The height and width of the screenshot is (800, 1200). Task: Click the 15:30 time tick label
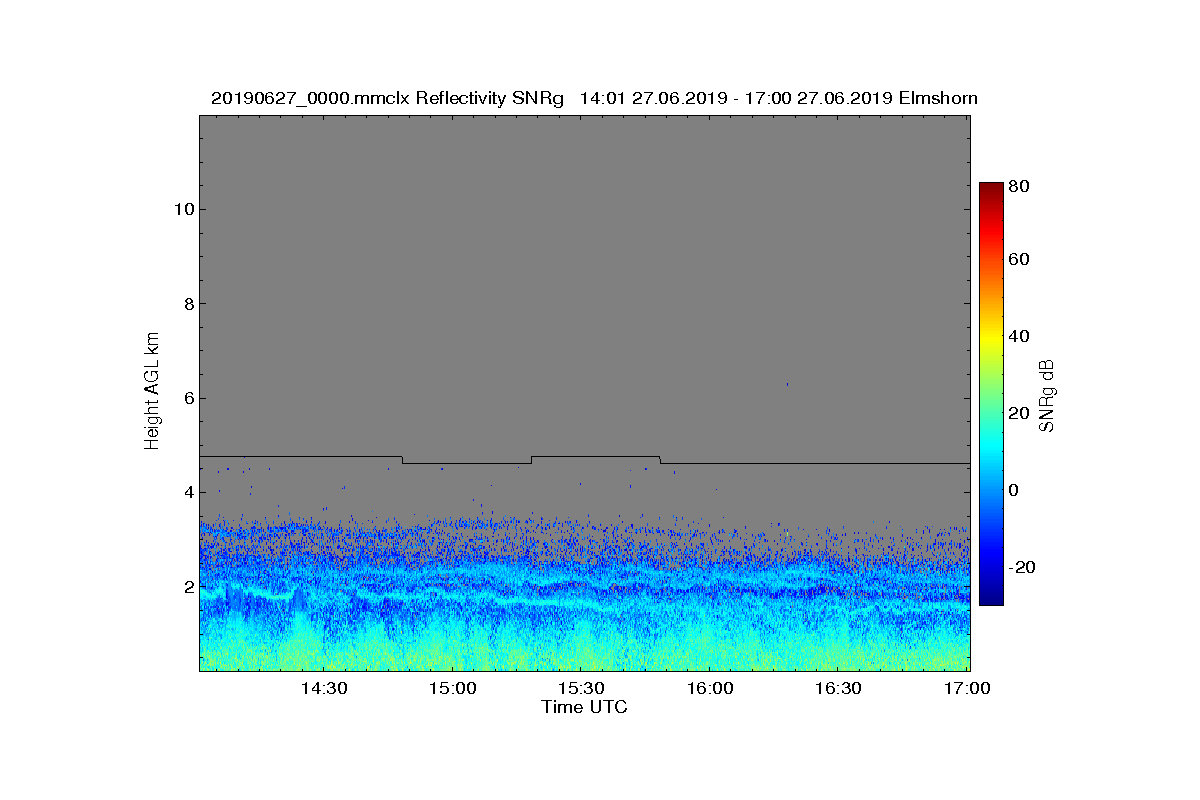click(x=582, y=689)
